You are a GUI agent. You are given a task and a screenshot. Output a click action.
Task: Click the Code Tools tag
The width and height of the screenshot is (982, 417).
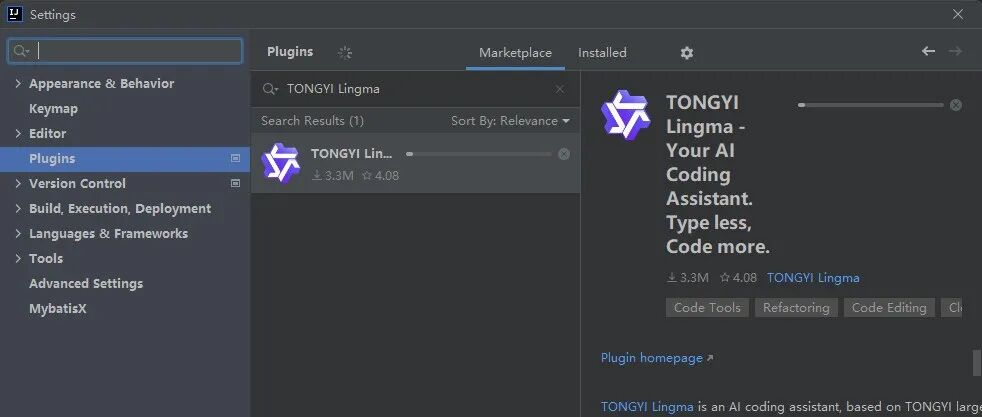pyautogui.click(x=707, y=307)
